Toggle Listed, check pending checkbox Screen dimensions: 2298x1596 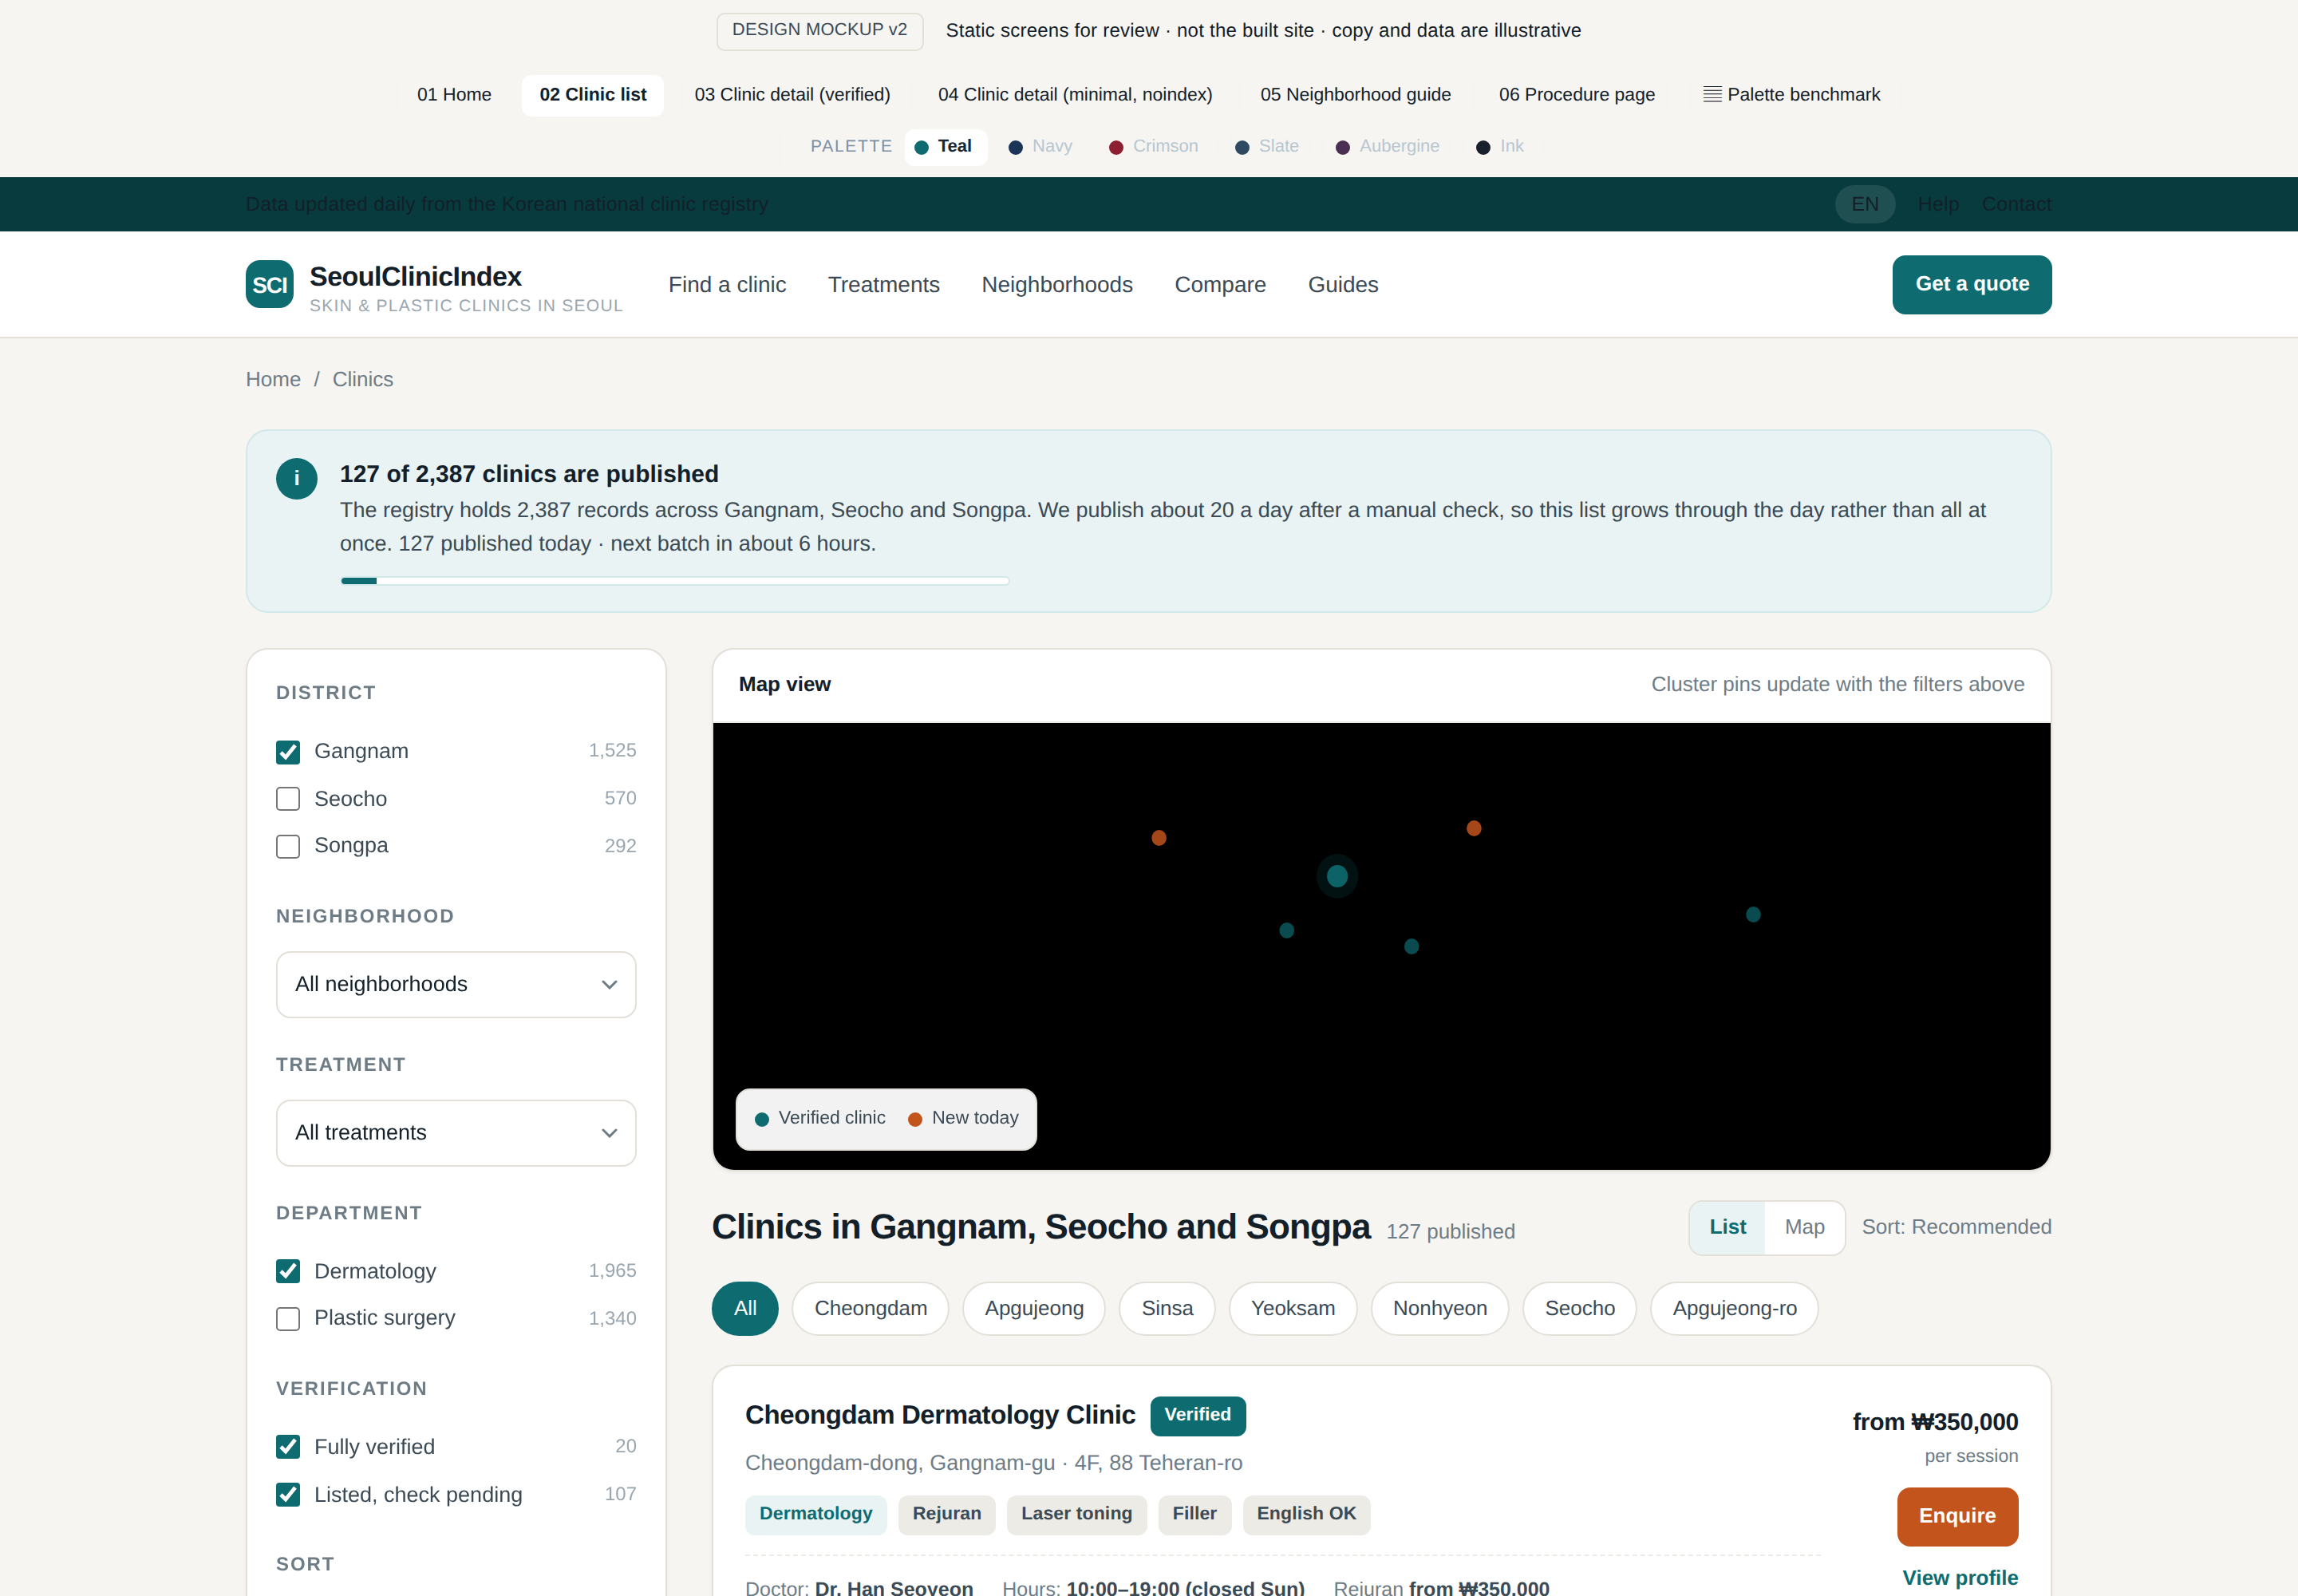288,1494
